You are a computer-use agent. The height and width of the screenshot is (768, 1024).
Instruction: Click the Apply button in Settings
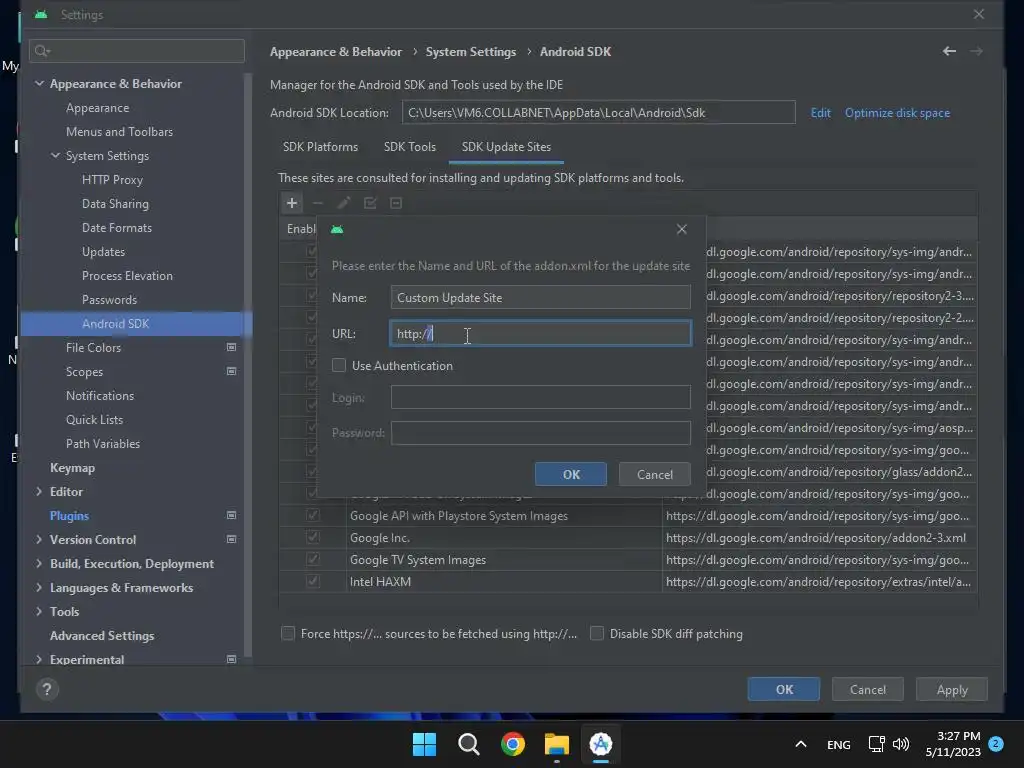[x=952, y=689]
